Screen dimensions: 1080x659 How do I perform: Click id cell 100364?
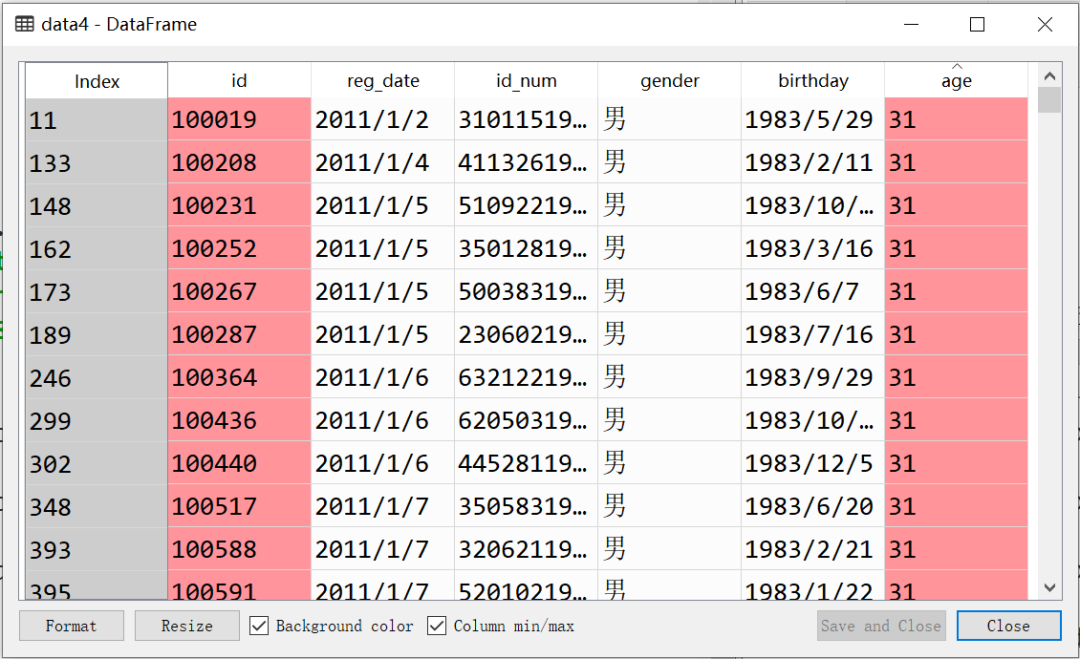239,377
